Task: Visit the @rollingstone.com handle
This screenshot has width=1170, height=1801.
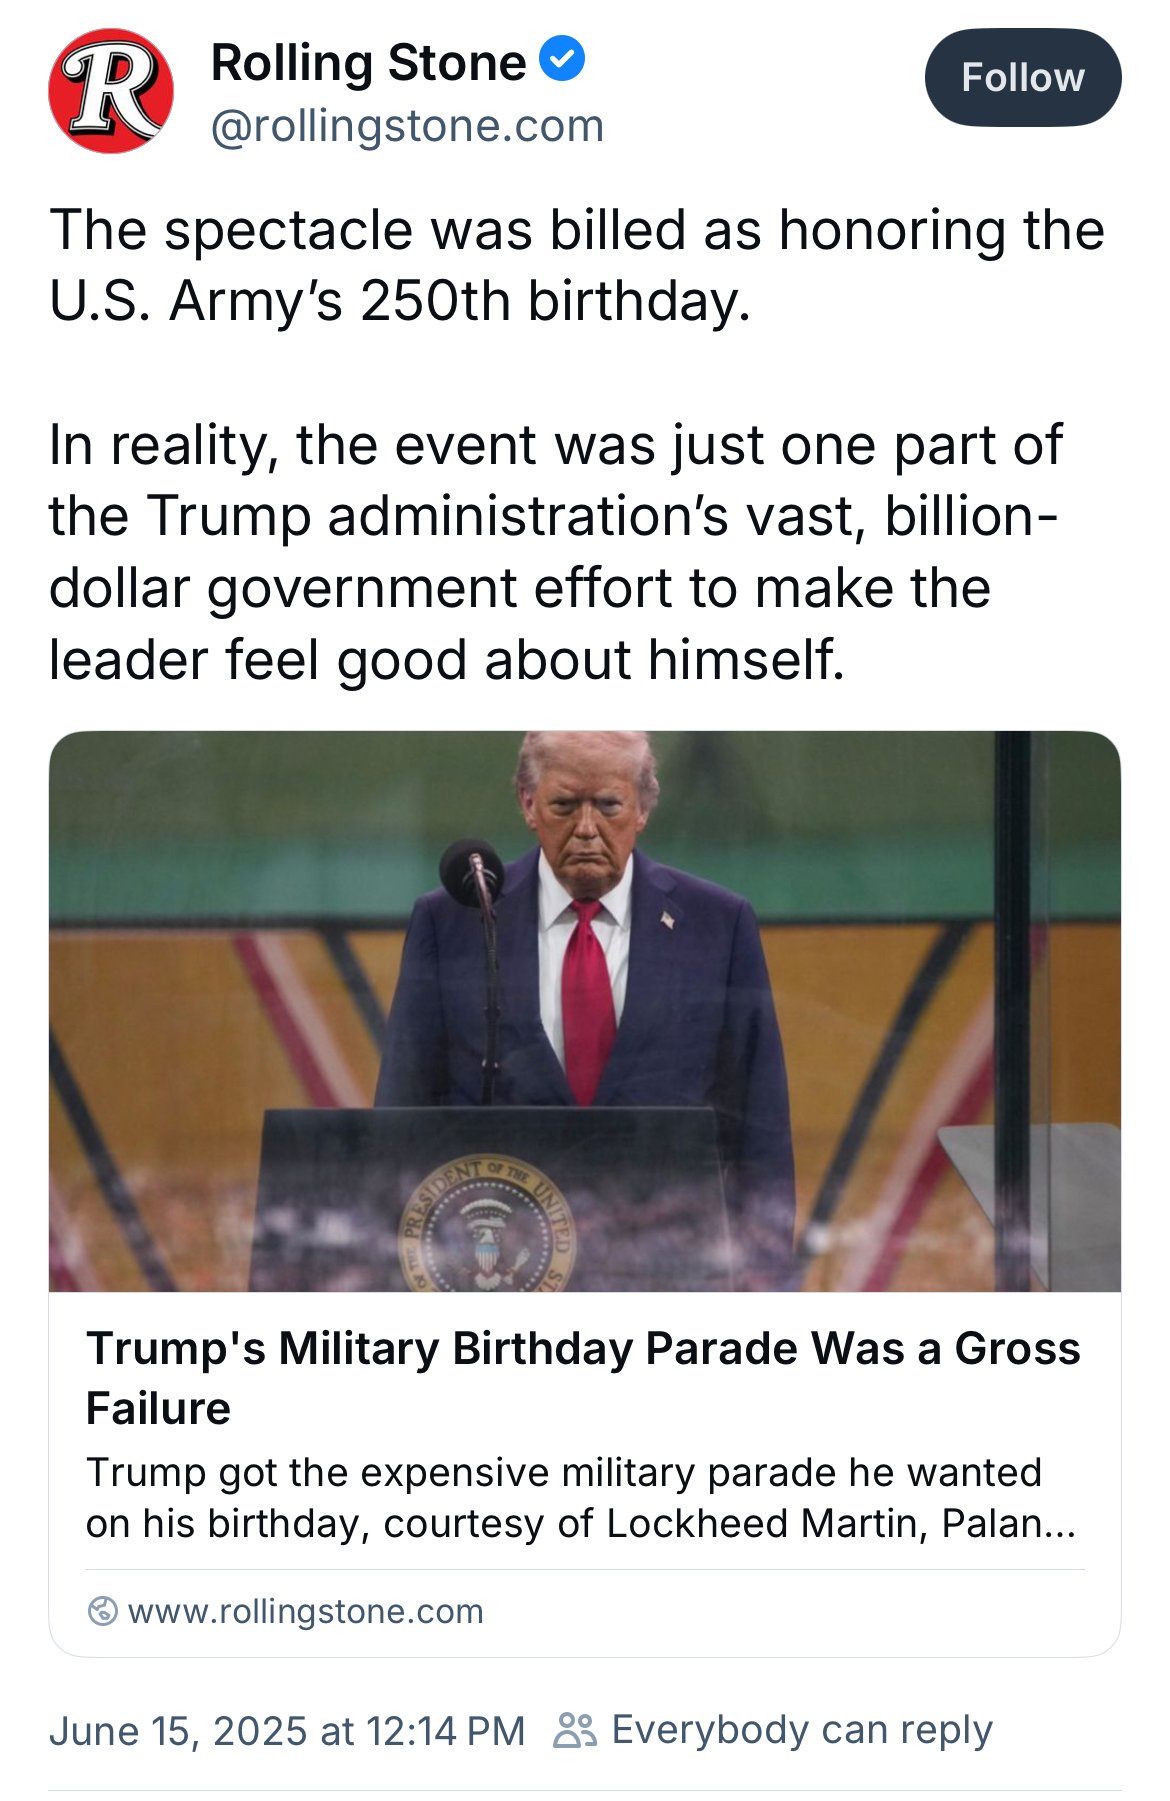Action: click(x=408, y=126)
